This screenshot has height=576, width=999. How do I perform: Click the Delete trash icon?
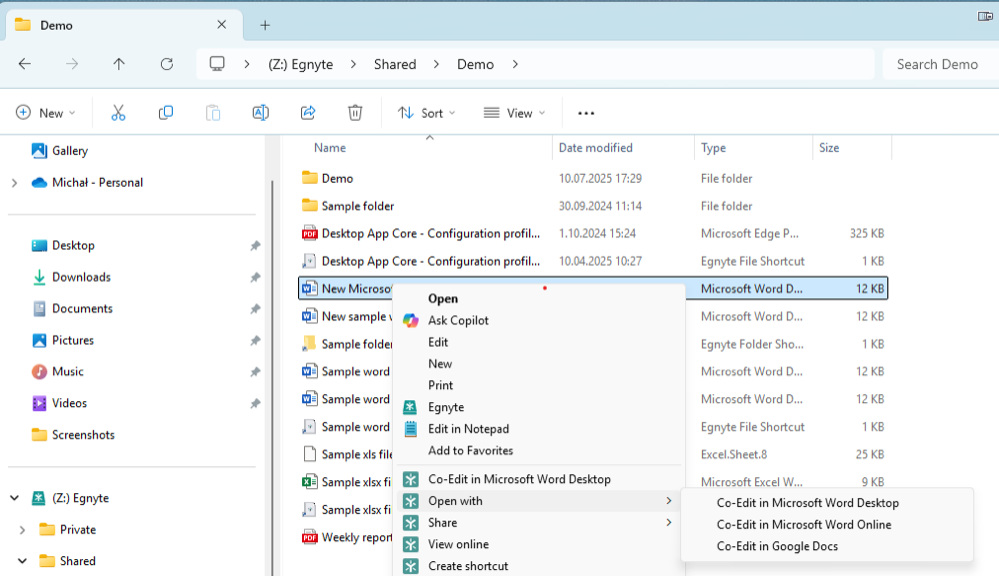[355, 113]
